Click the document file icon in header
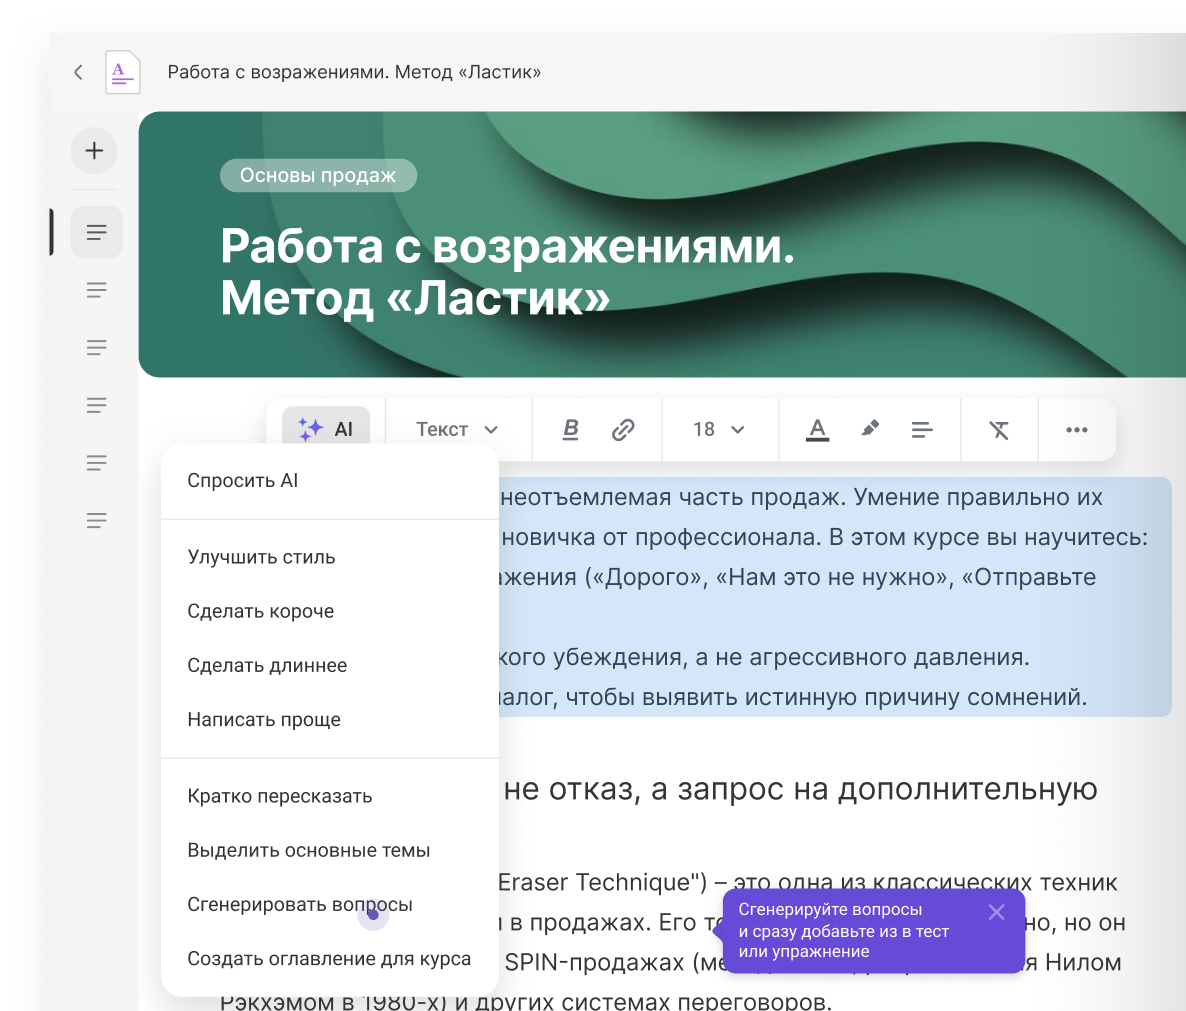The image size is (1186, 1011). pyautogui.click(x=123, y=73)
